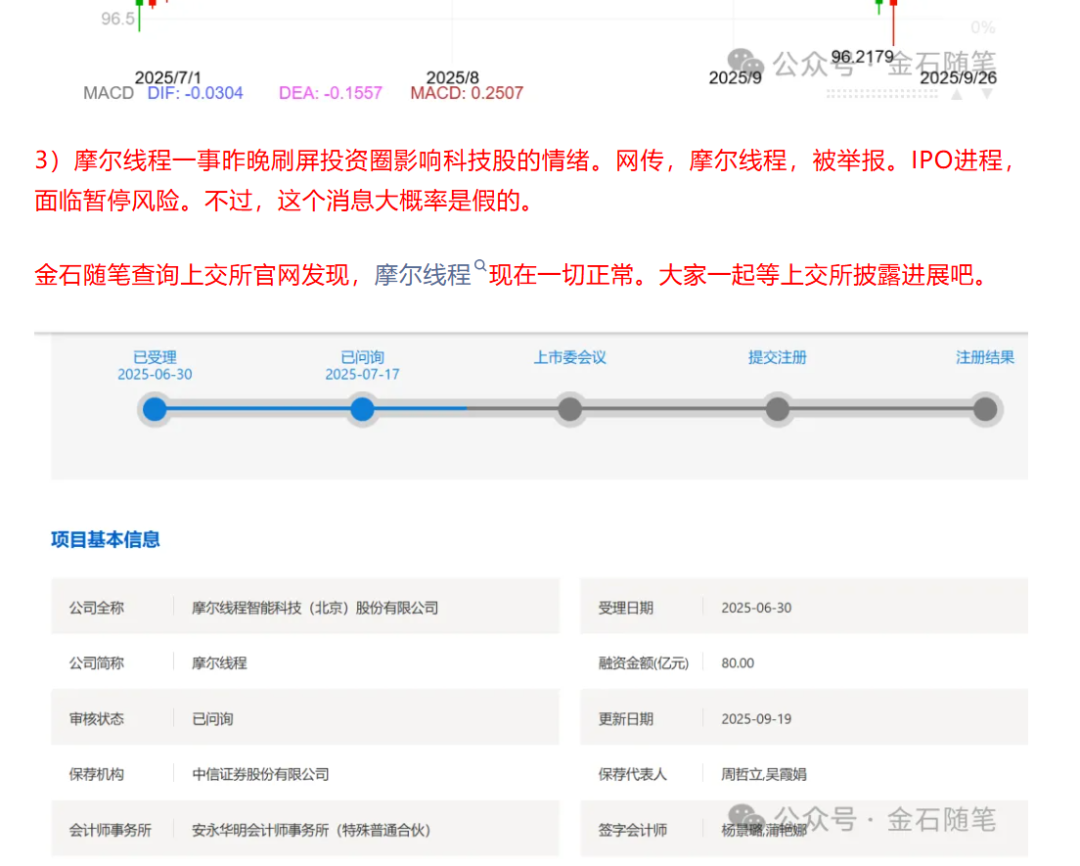
Task: Click the 融资金额(亿元) field label
Action: [643, 663]
